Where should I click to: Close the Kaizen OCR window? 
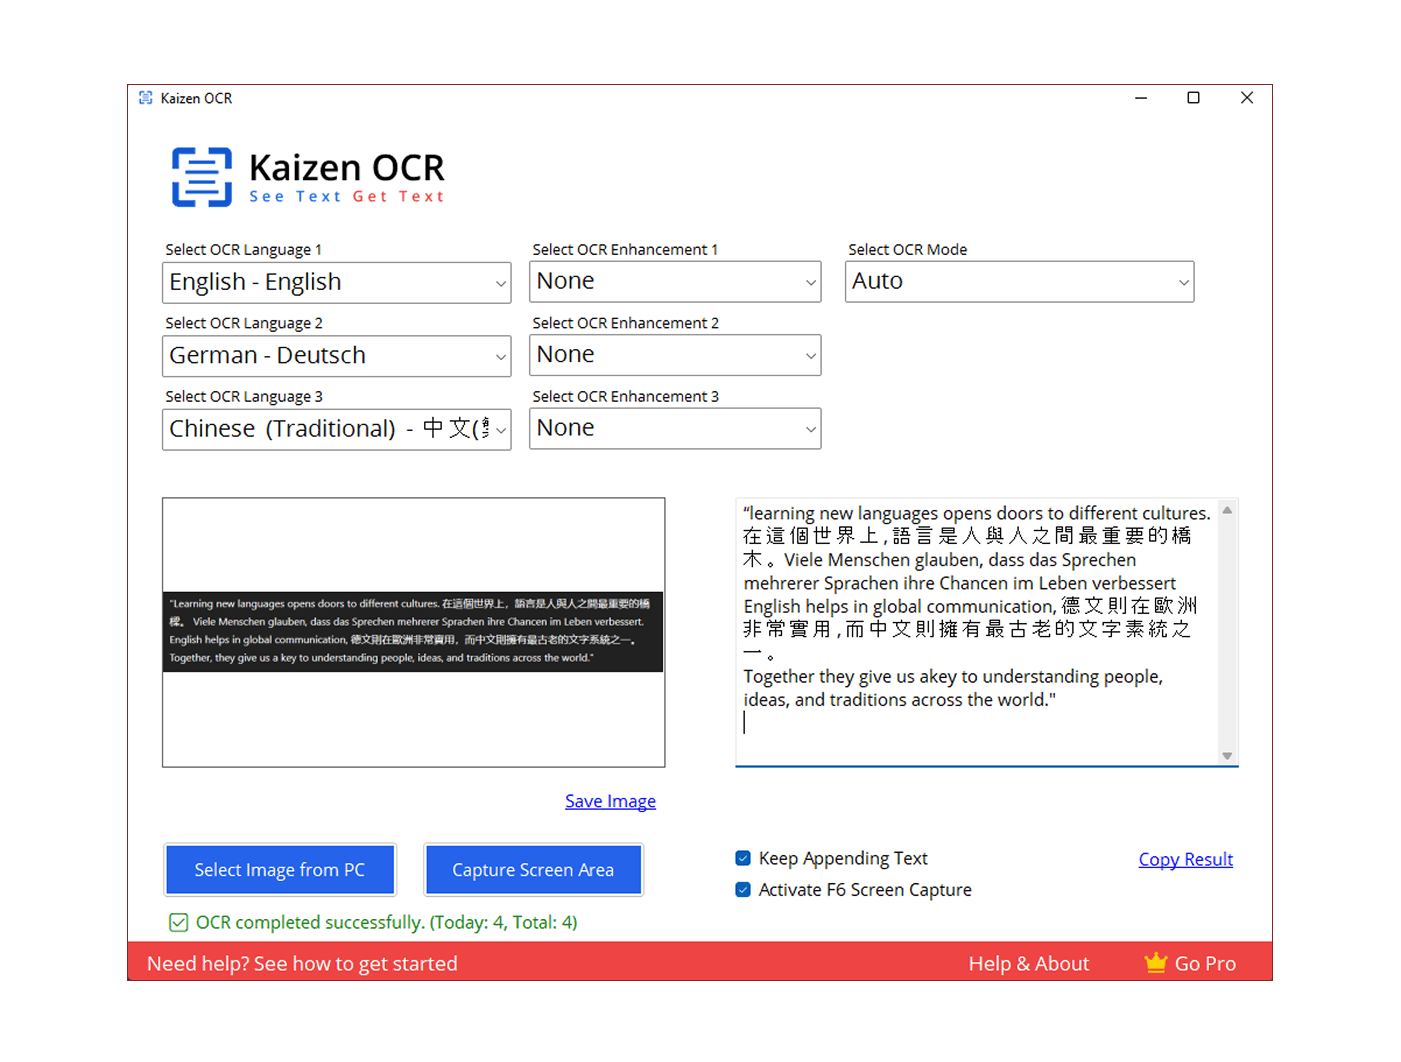pos(1246,98)
